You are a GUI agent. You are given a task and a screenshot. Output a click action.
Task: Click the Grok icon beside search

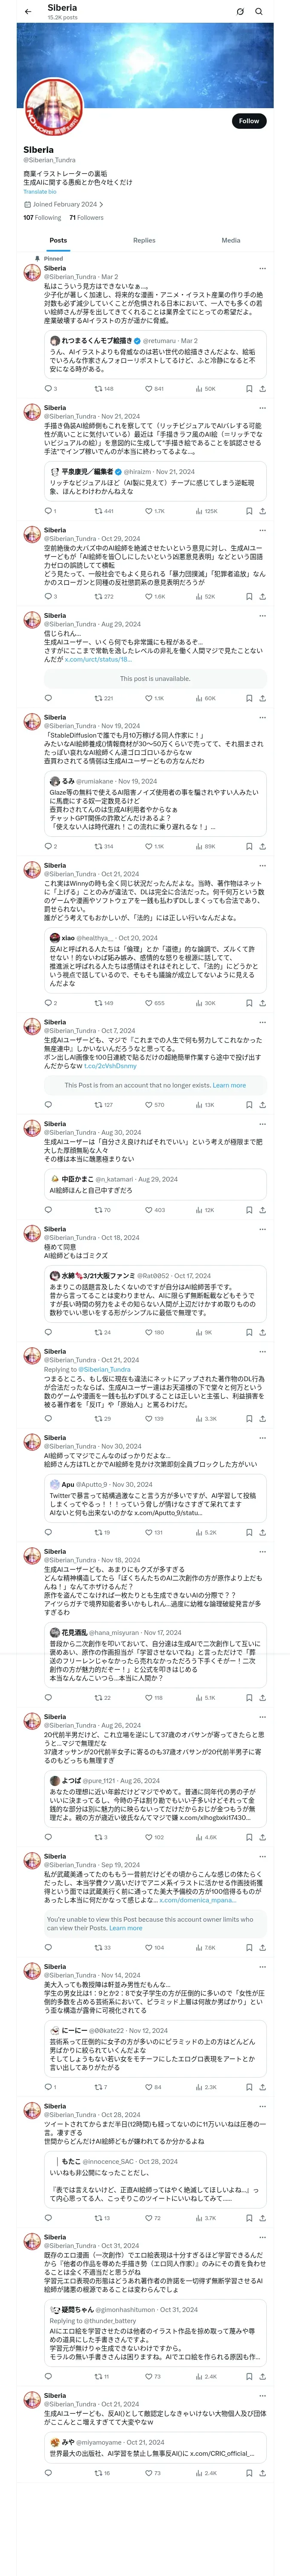[240, 12]
